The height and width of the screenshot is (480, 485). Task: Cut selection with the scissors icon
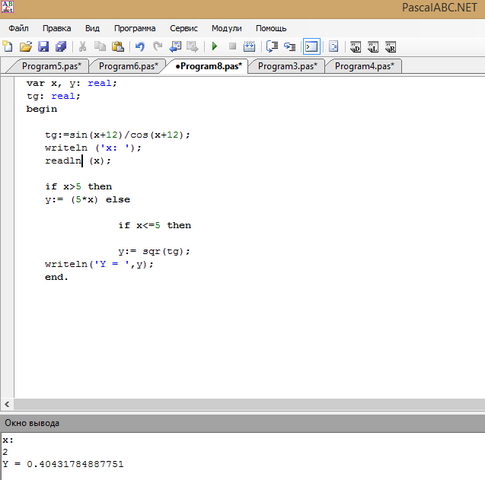pyautogui.click(x=82, y=47)
